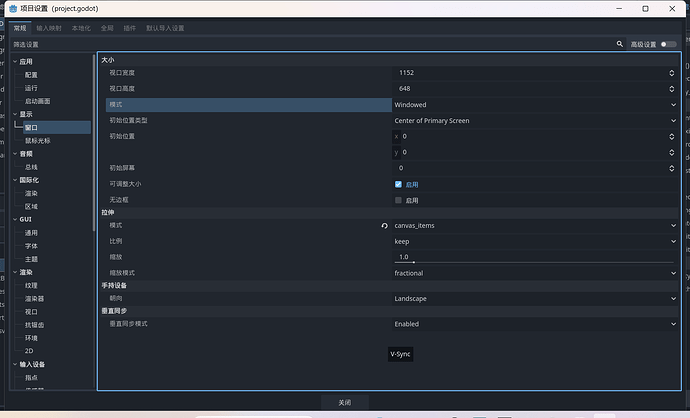The height and width of the screenshot is (418, 690).
Task: Select 总线 under 音频
Action: [x=31, y=167]
